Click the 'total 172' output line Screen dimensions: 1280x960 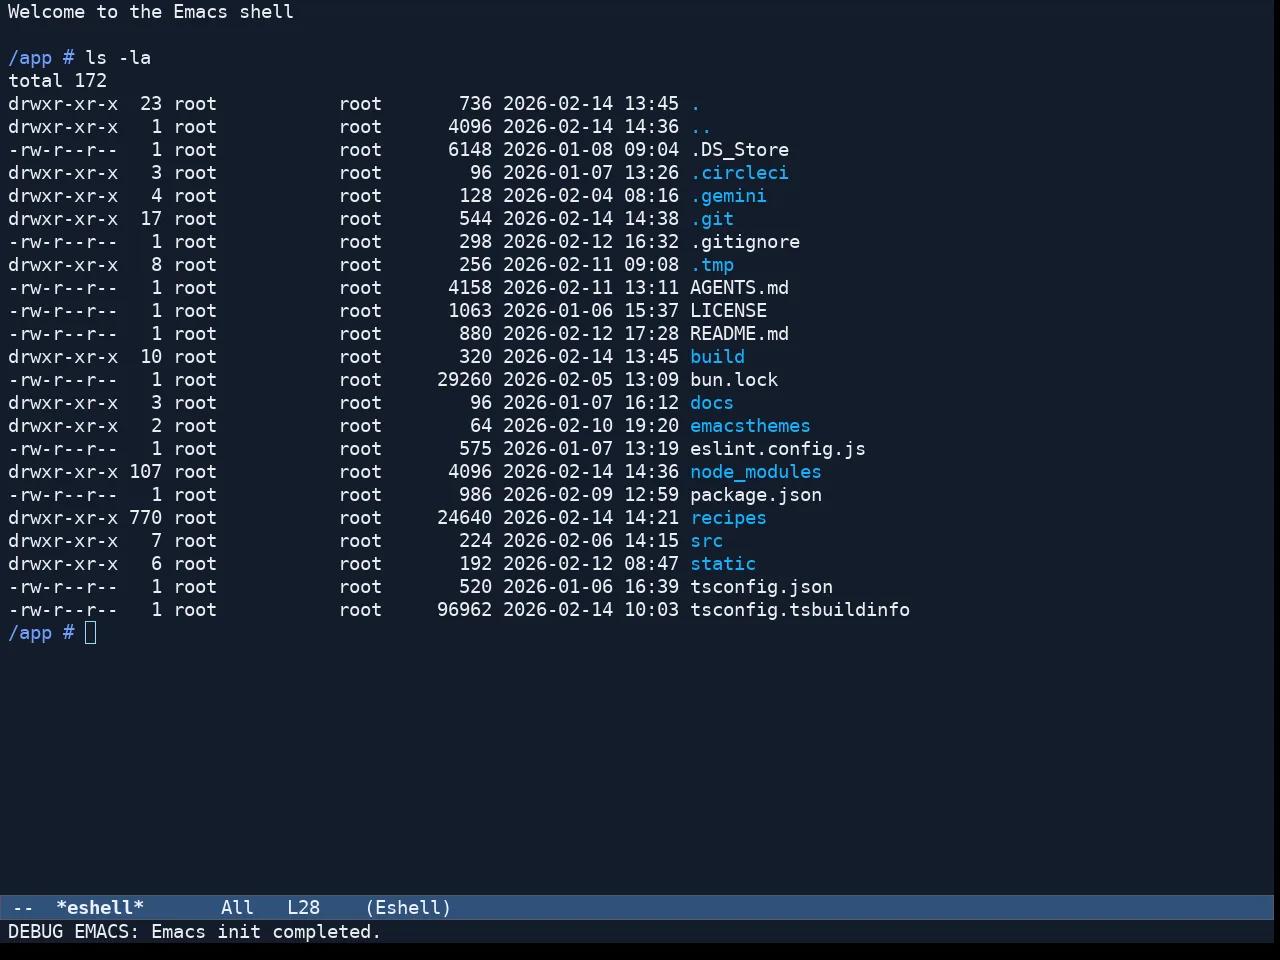57,81
